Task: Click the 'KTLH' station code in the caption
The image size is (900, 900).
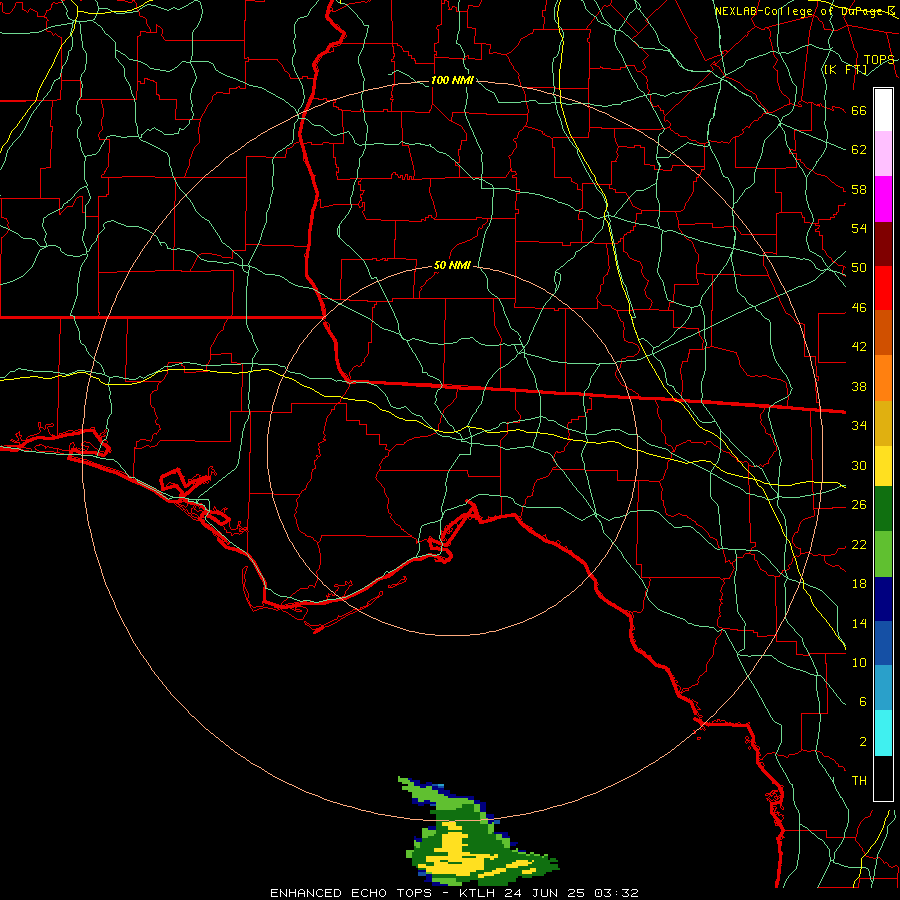Action: [476, 893]
